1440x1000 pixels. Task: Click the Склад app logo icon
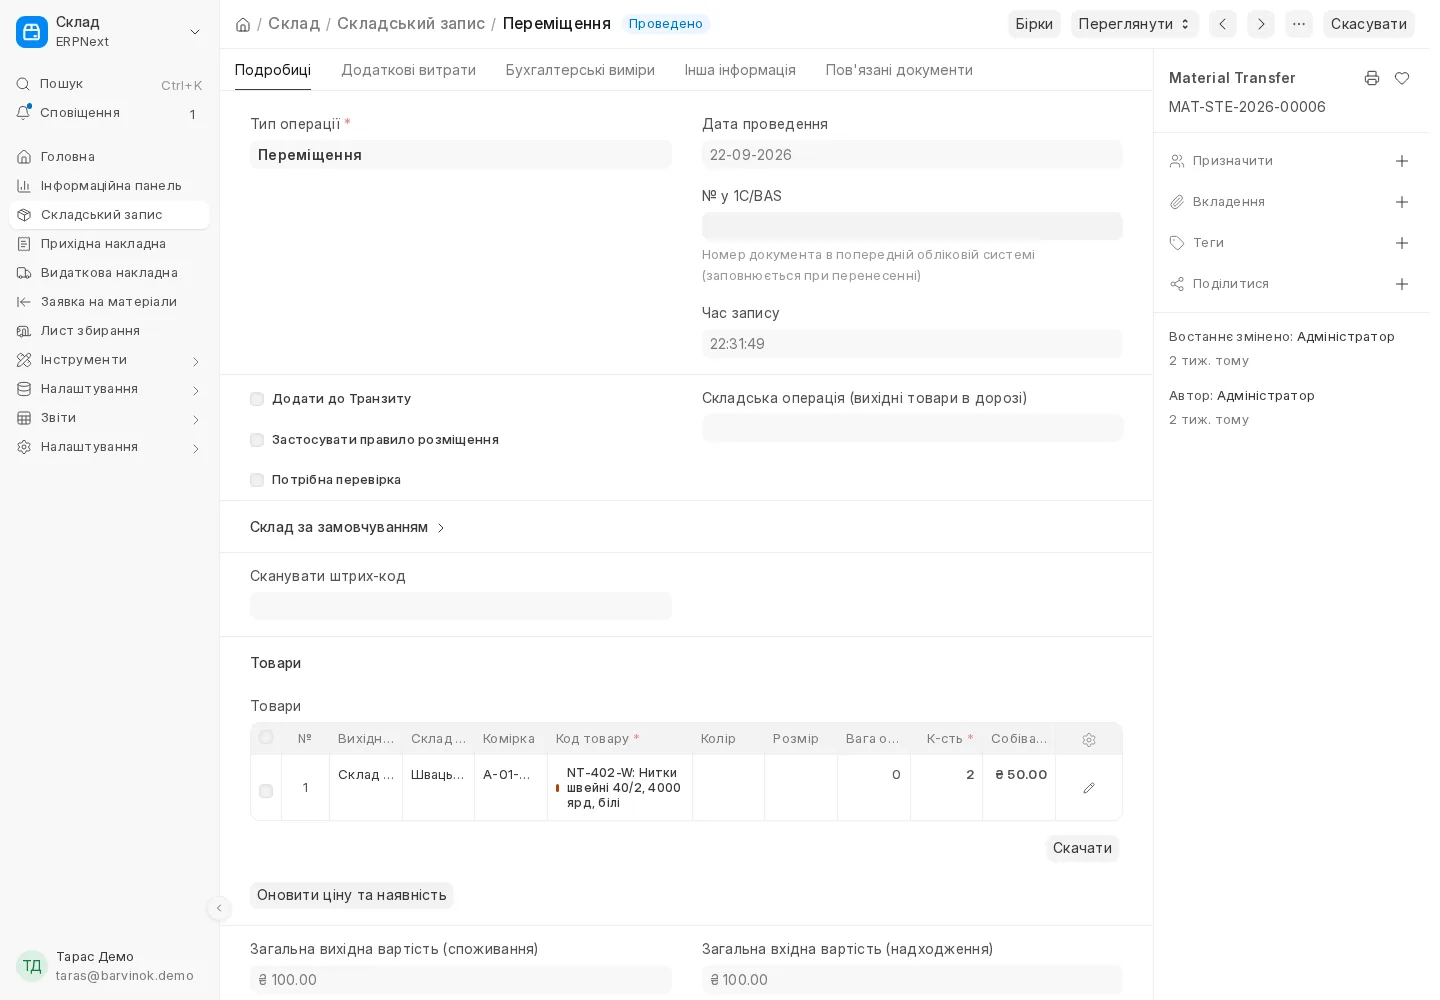(x=32, y=32)
